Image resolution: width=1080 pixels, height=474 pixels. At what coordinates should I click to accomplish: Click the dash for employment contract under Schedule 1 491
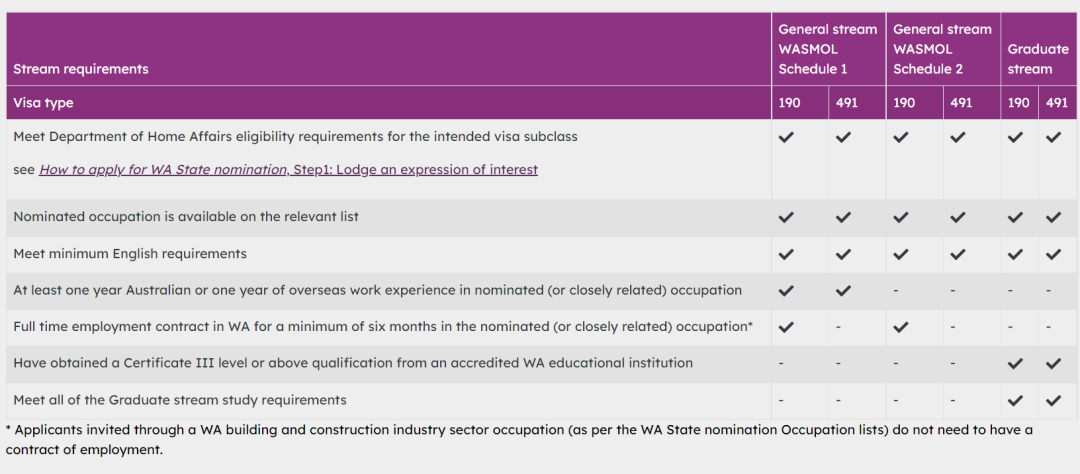(838, 327)
